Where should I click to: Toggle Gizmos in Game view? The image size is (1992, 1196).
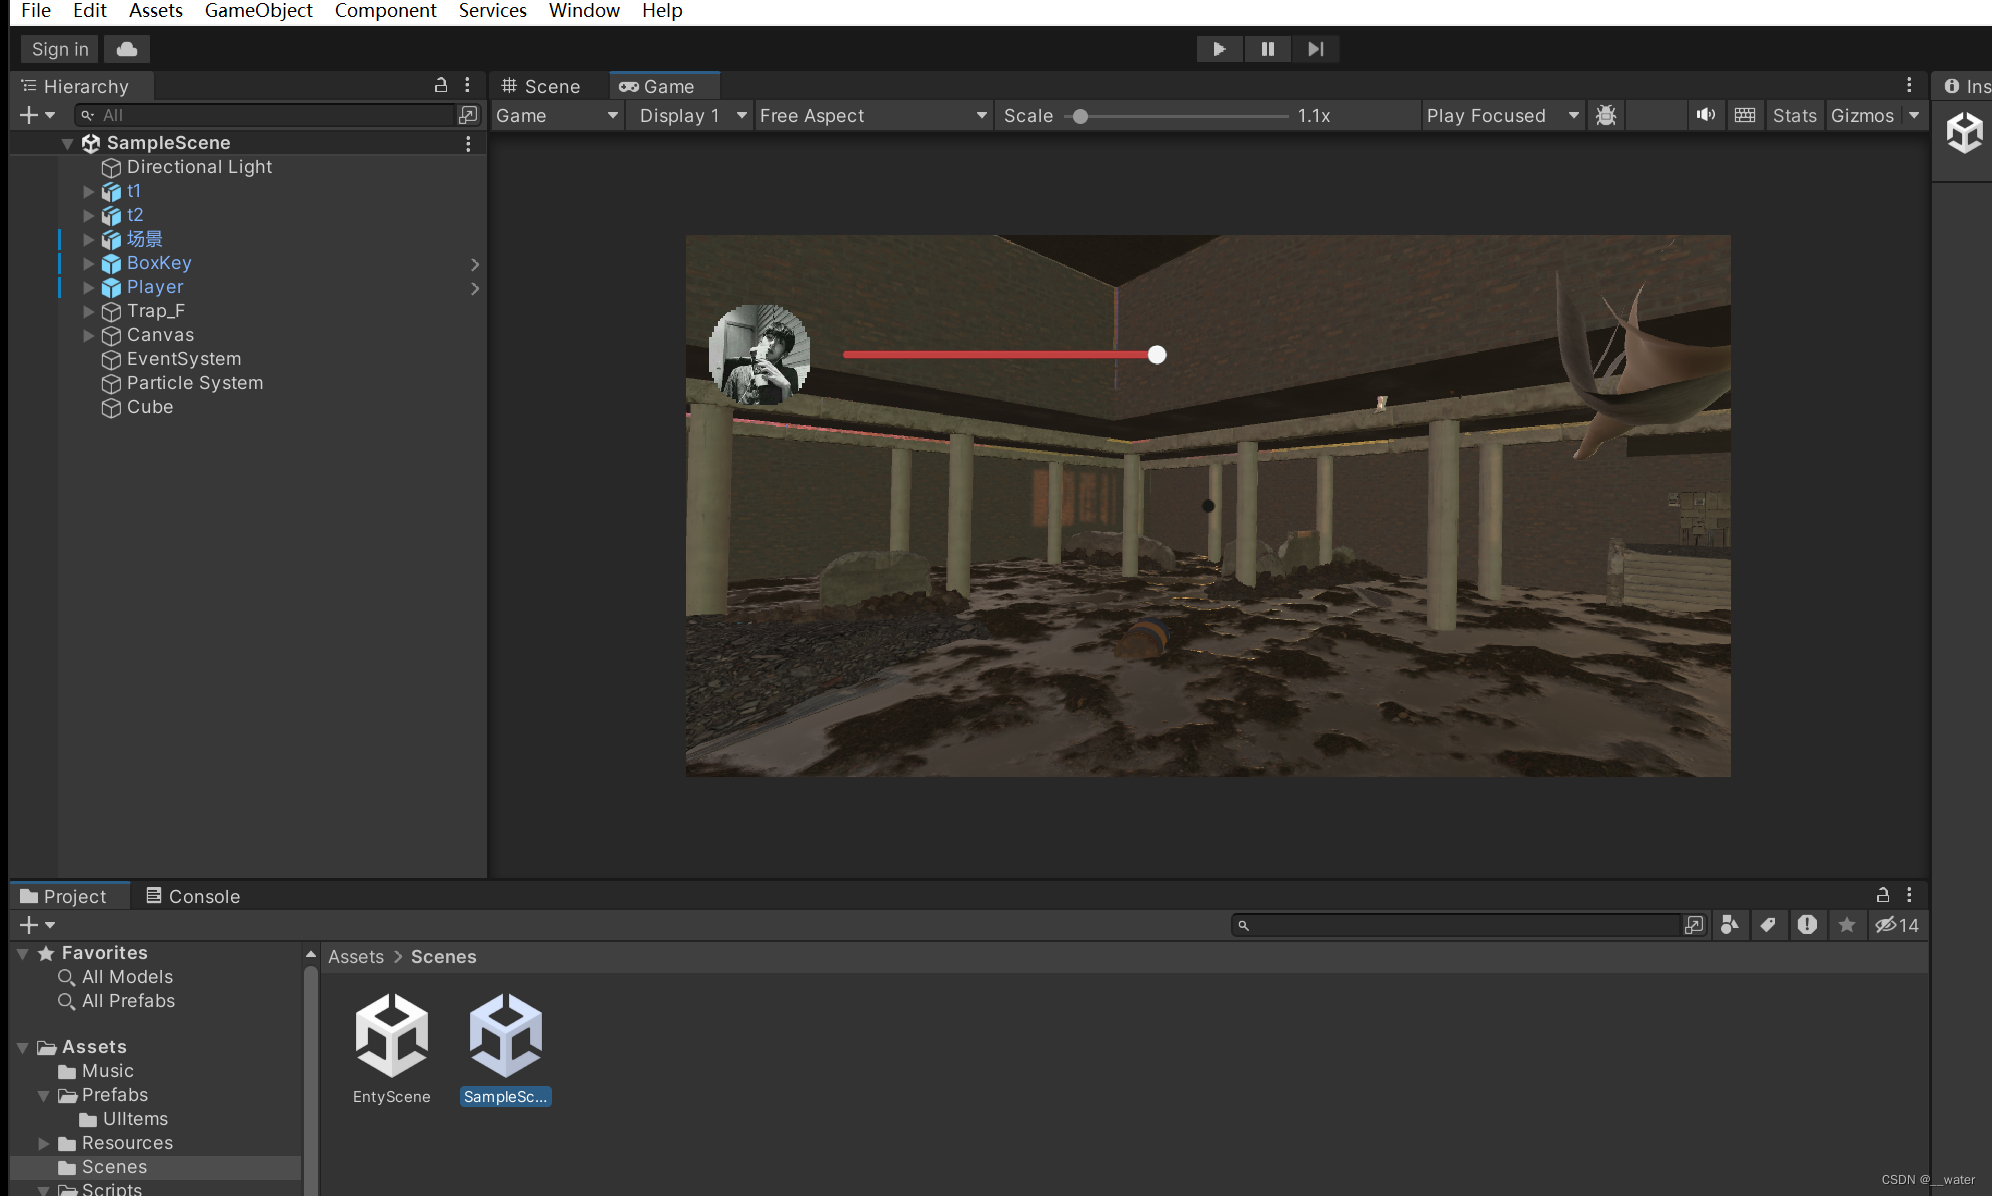pyautogui.click(x=1862, y=115)
